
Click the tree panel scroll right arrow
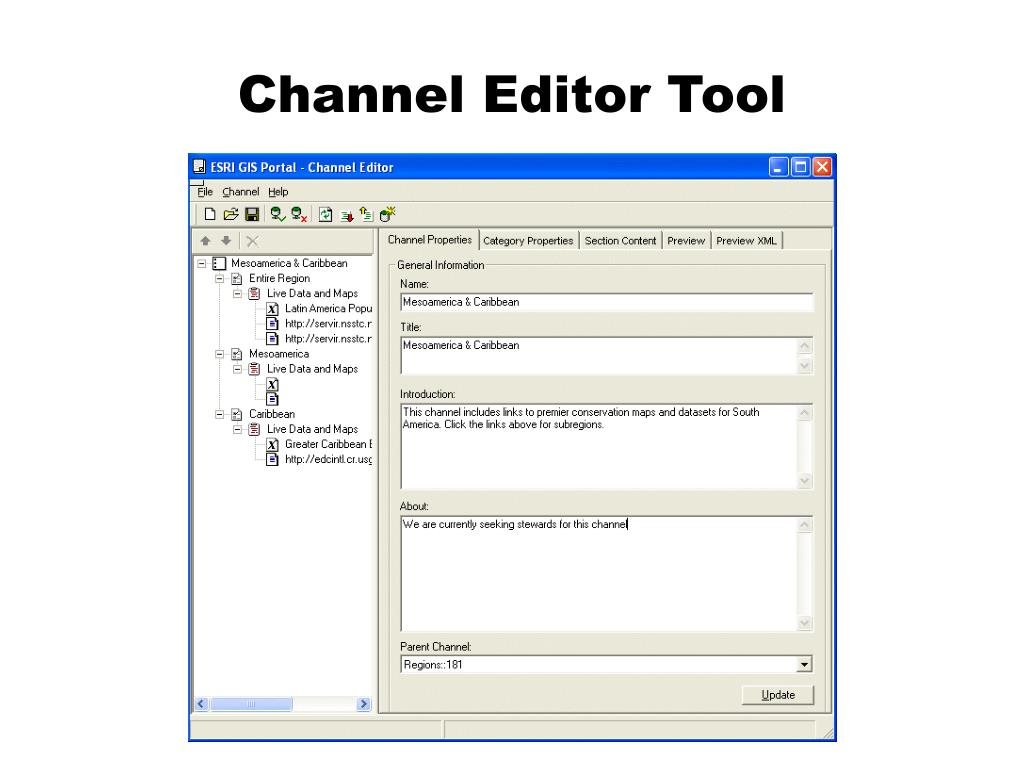point(364,704)
